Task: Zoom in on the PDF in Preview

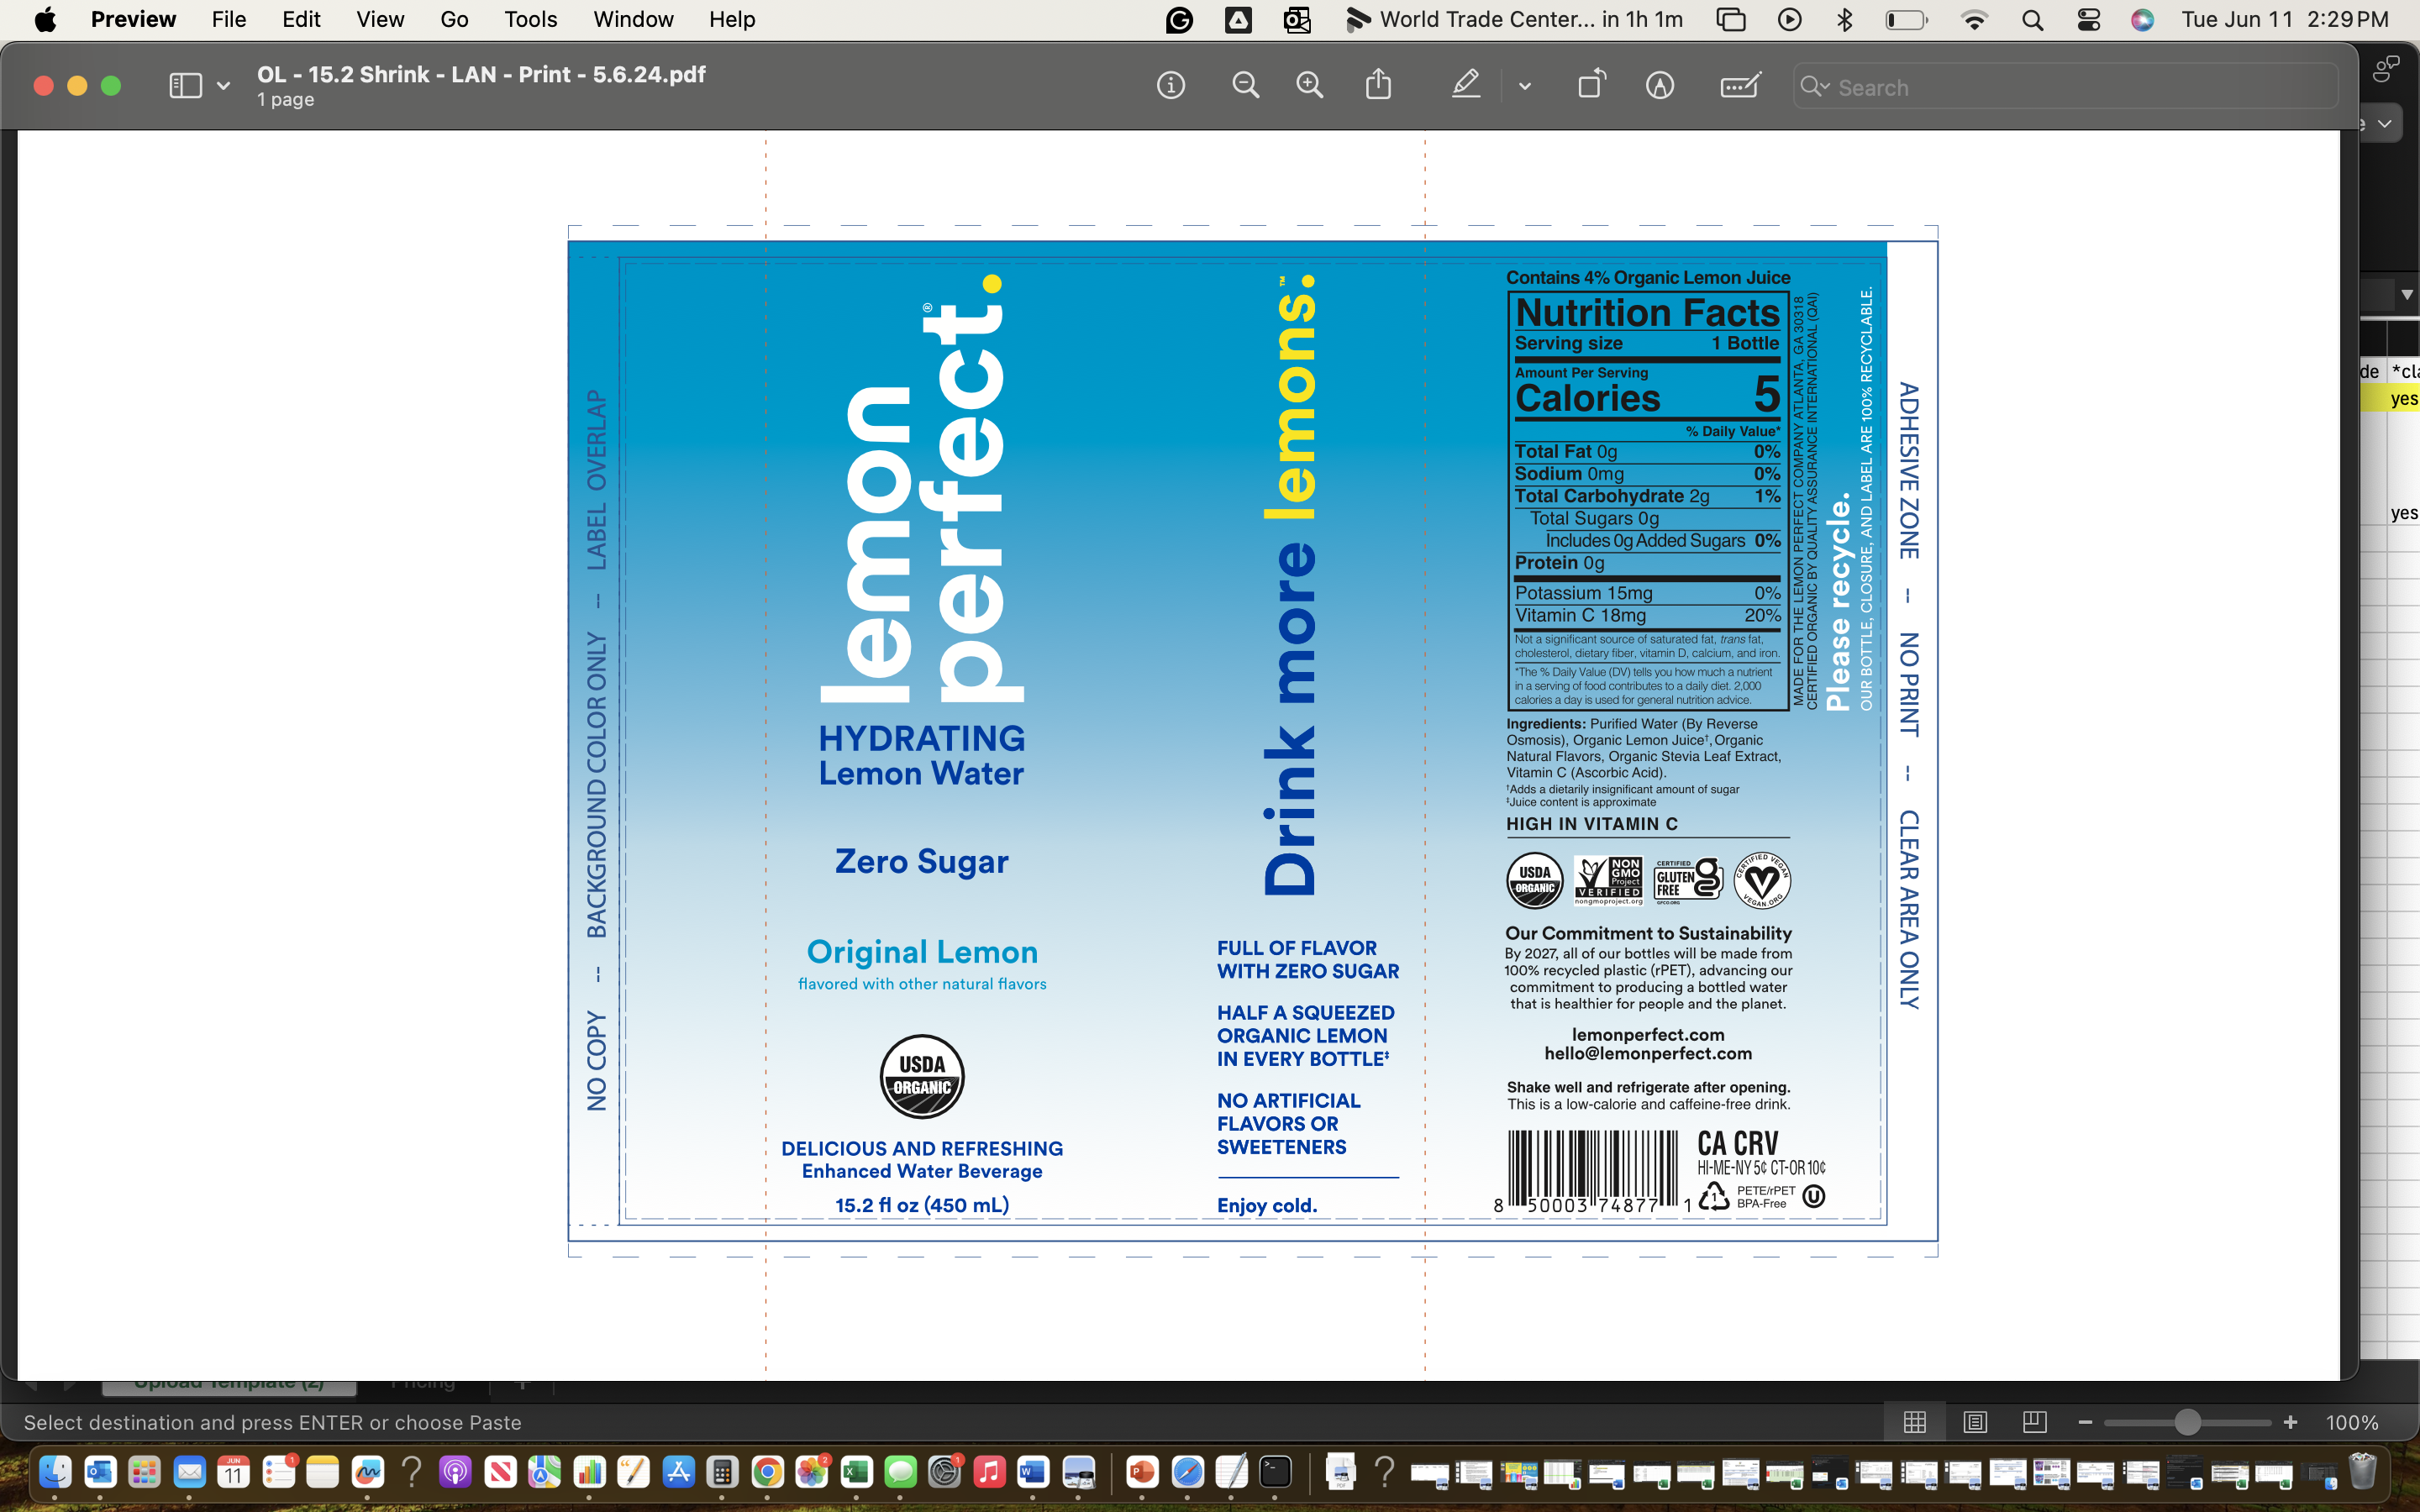Action: click(x=1310, y=86)
